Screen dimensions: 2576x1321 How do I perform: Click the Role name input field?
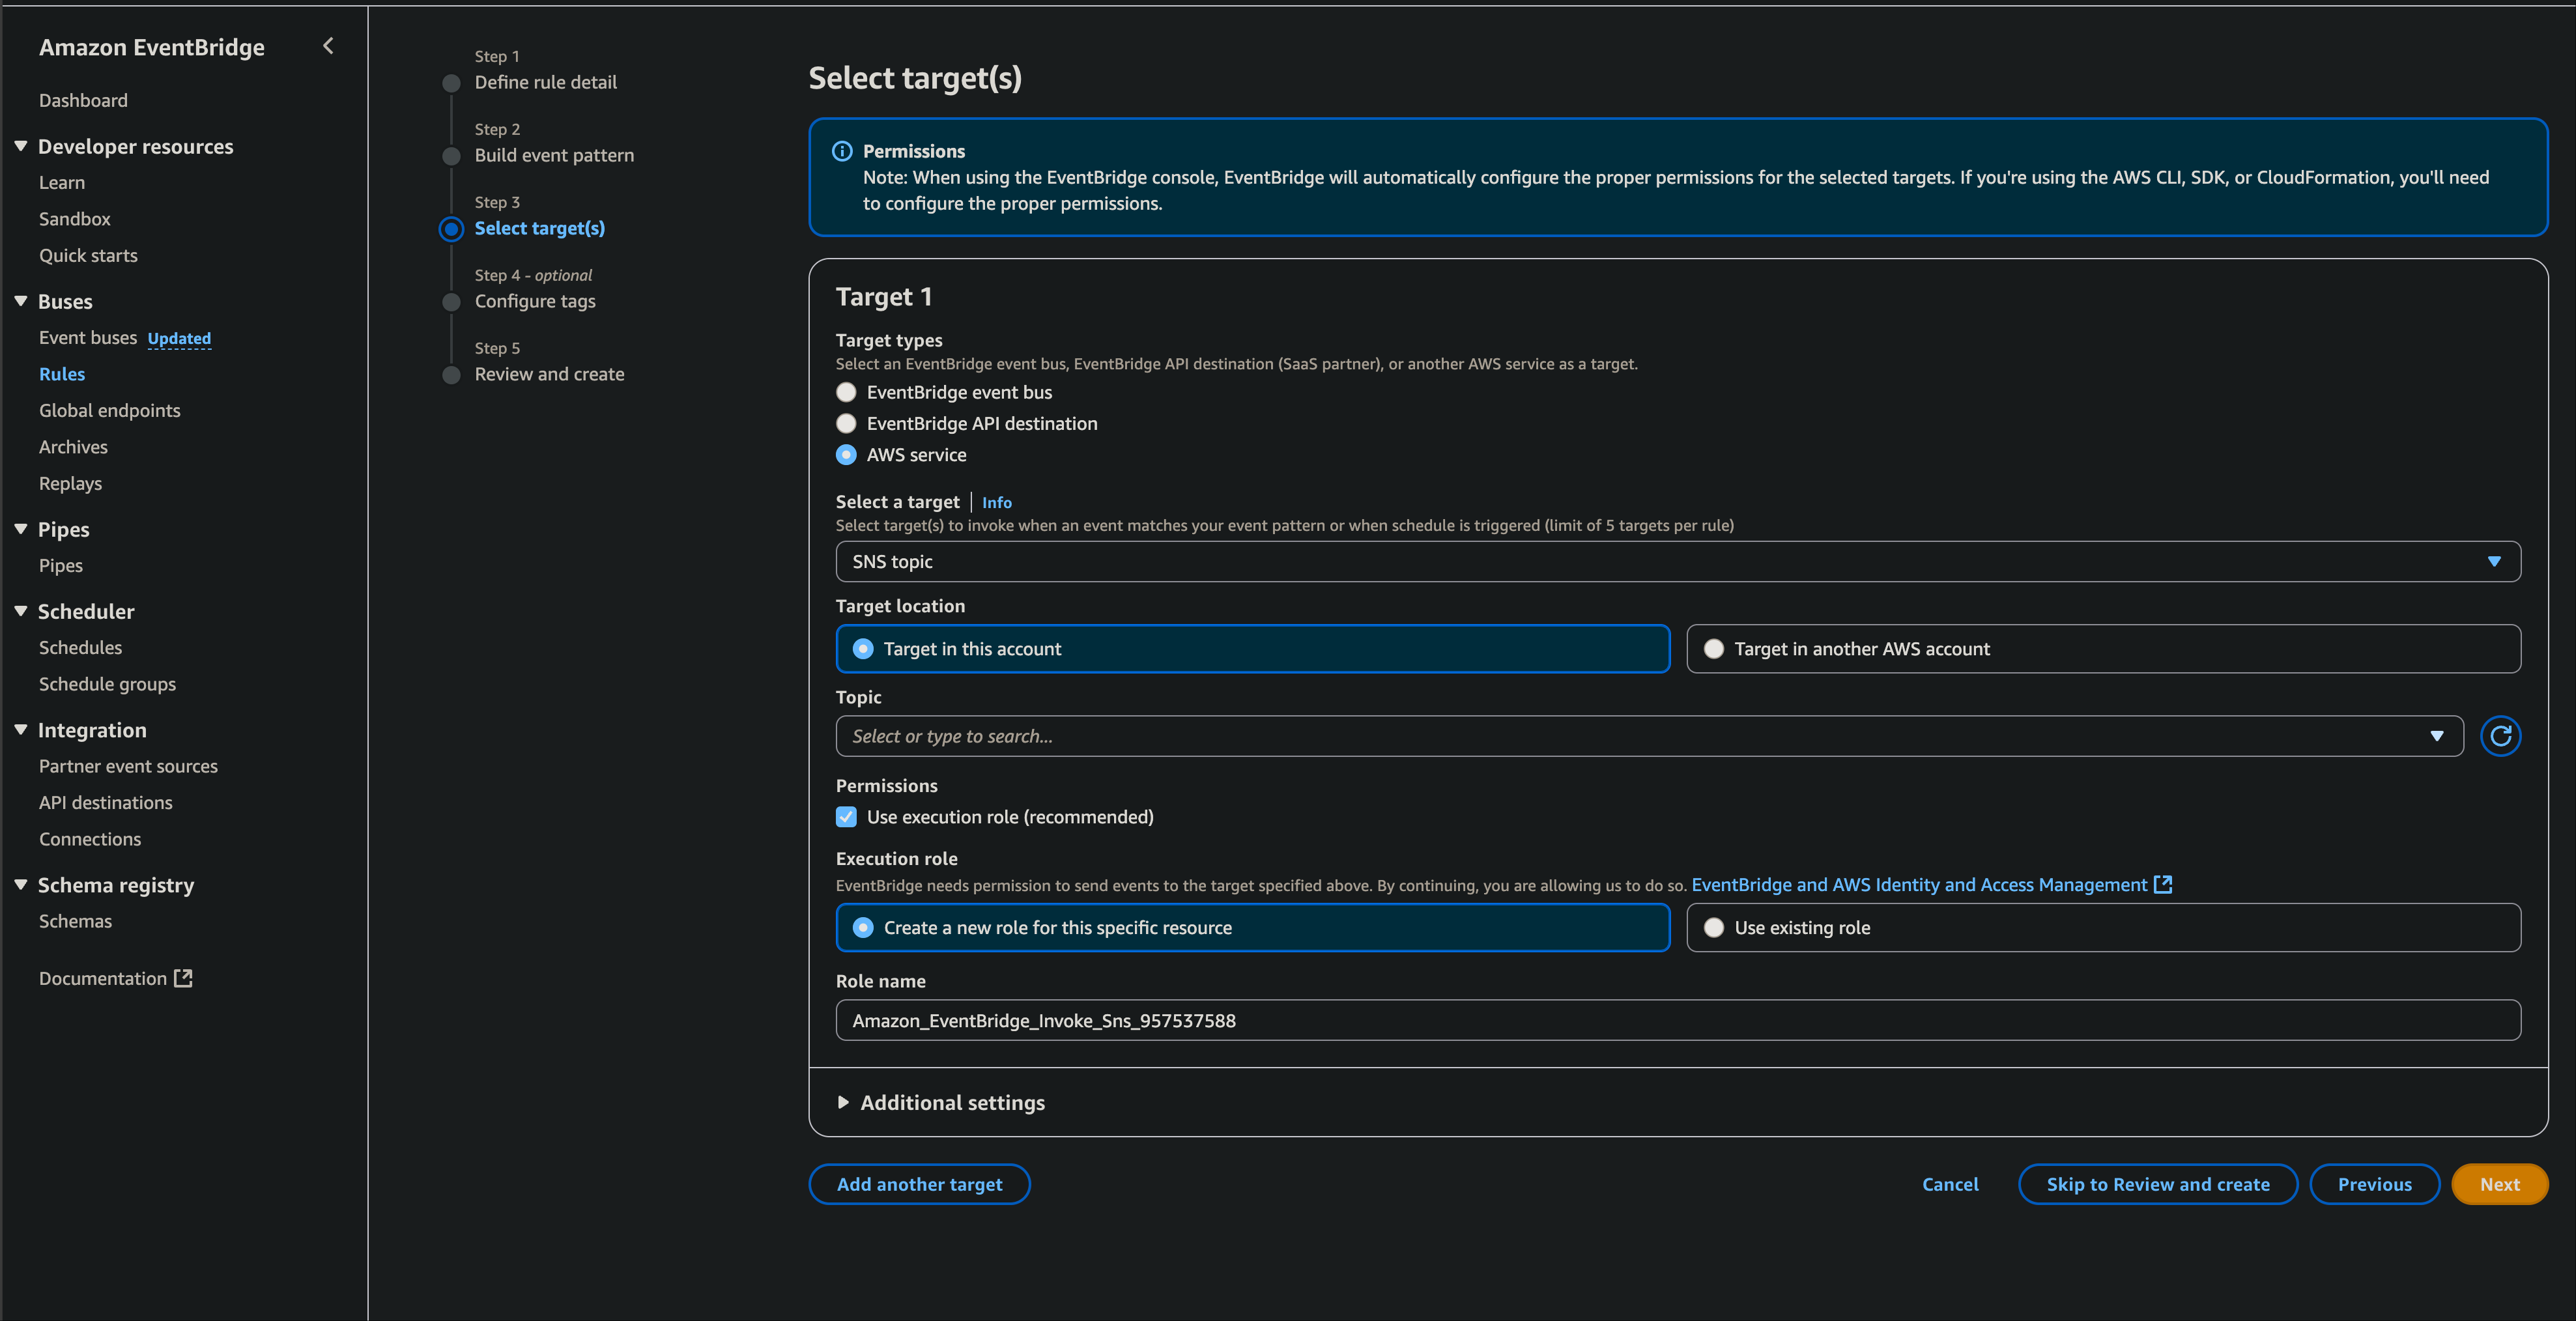[x=1677, y=1020]
